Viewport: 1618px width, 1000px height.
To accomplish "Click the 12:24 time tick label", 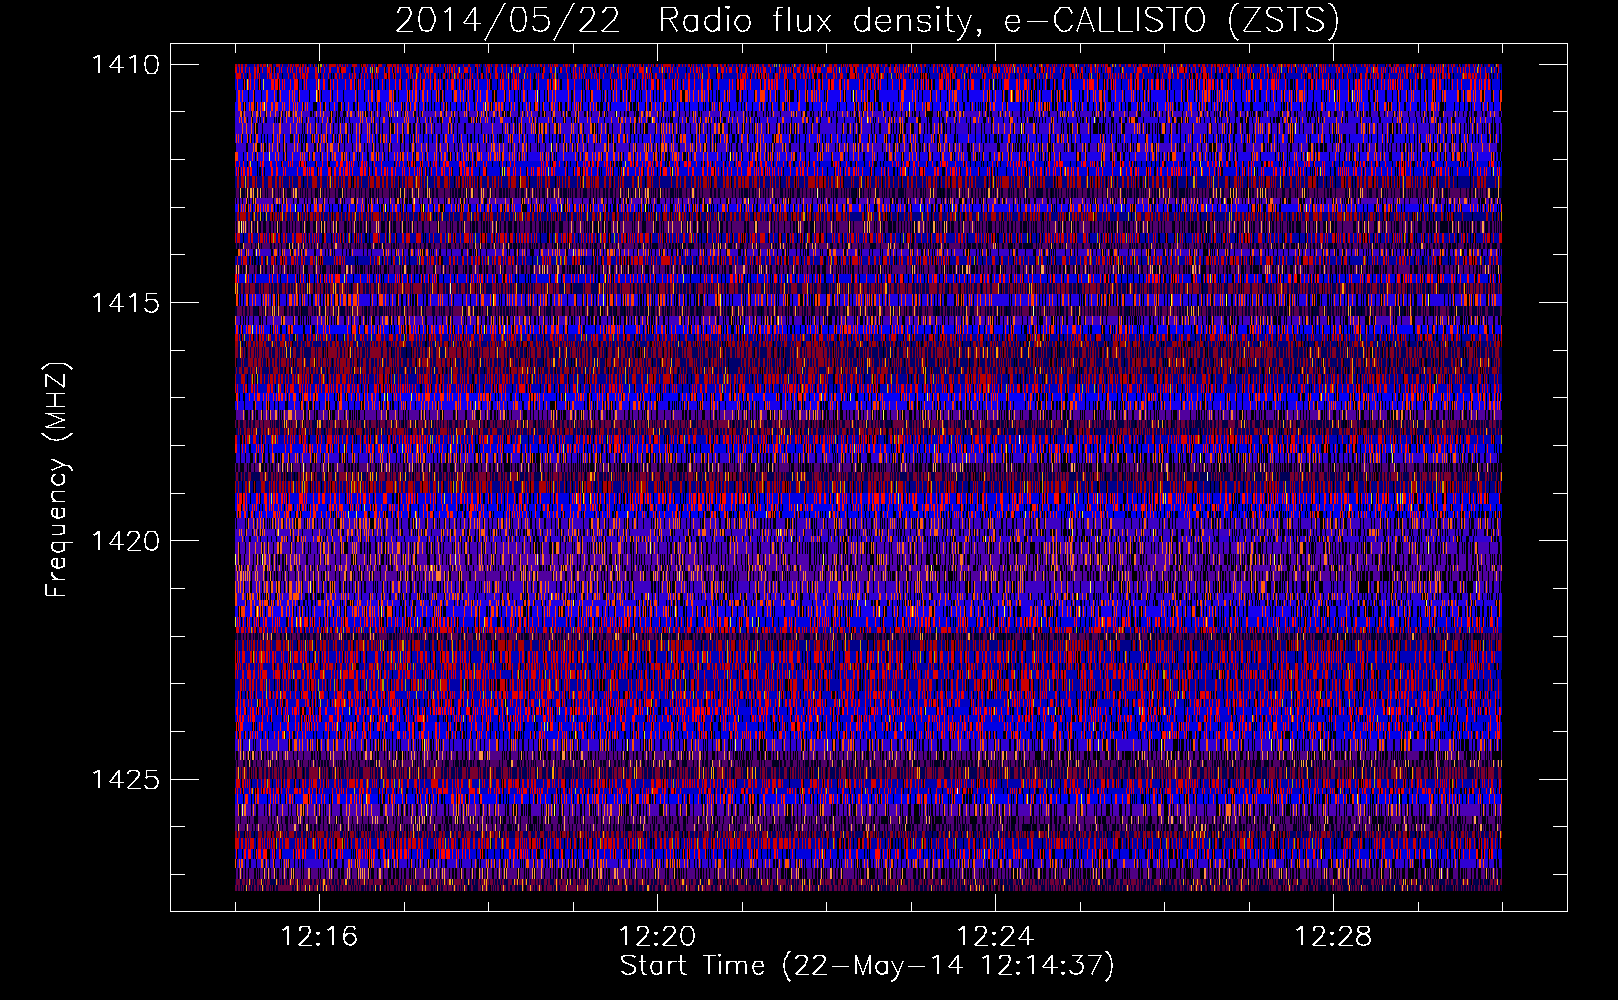I will [x=995, y=937].
